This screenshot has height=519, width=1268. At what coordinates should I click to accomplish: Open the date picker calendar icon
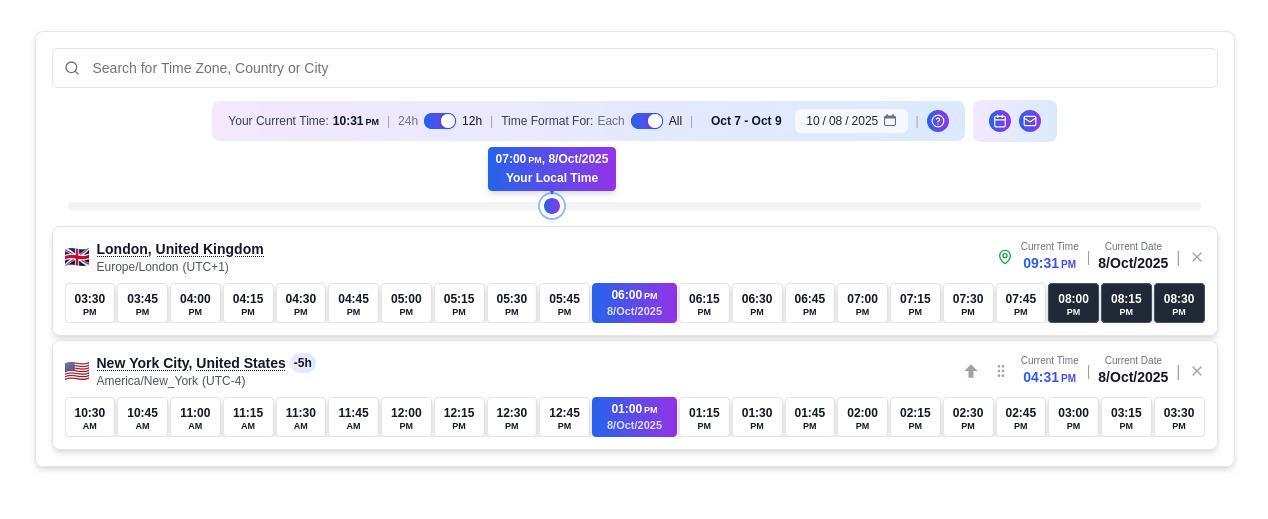(890, 121)
